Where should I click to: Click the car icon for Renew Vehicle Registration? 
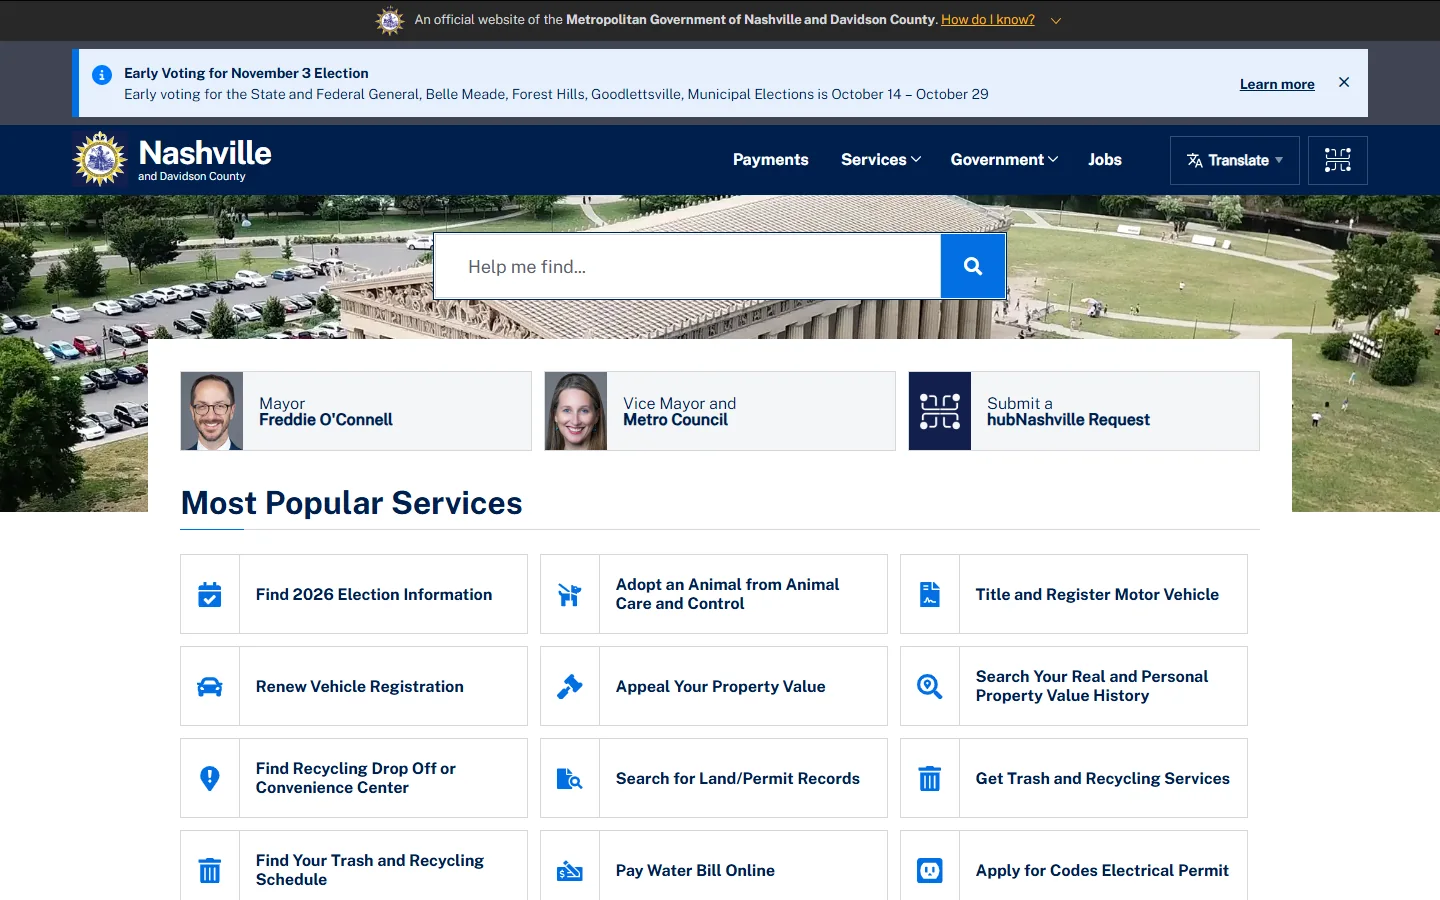click(210, 686)
